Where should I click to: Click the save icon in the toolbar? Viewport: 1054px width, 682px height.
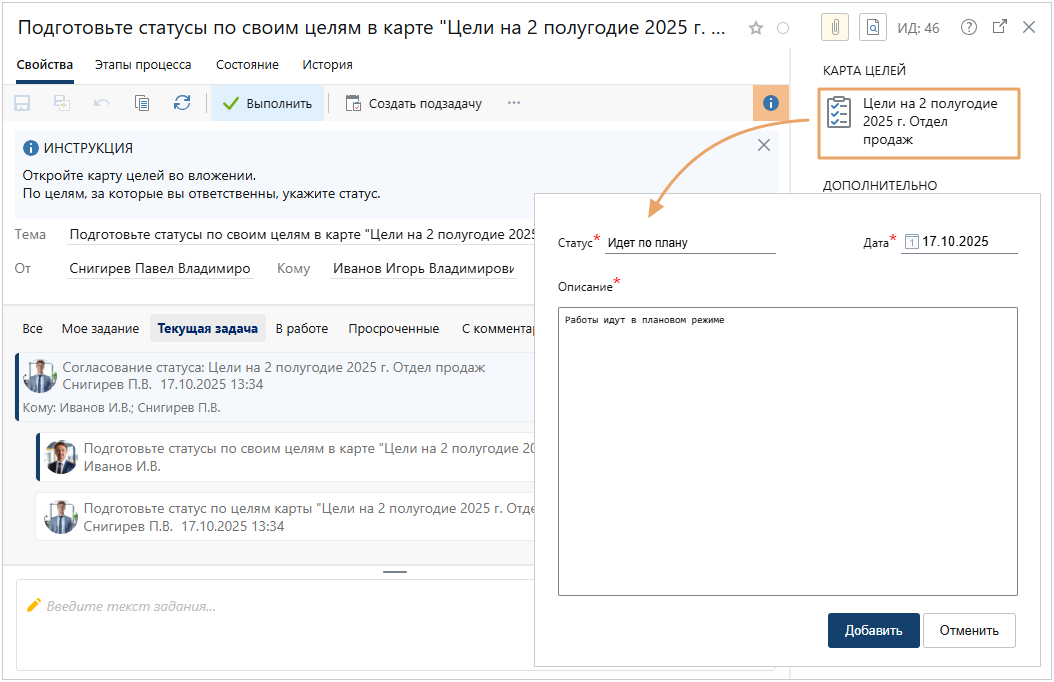click(22, 103)
